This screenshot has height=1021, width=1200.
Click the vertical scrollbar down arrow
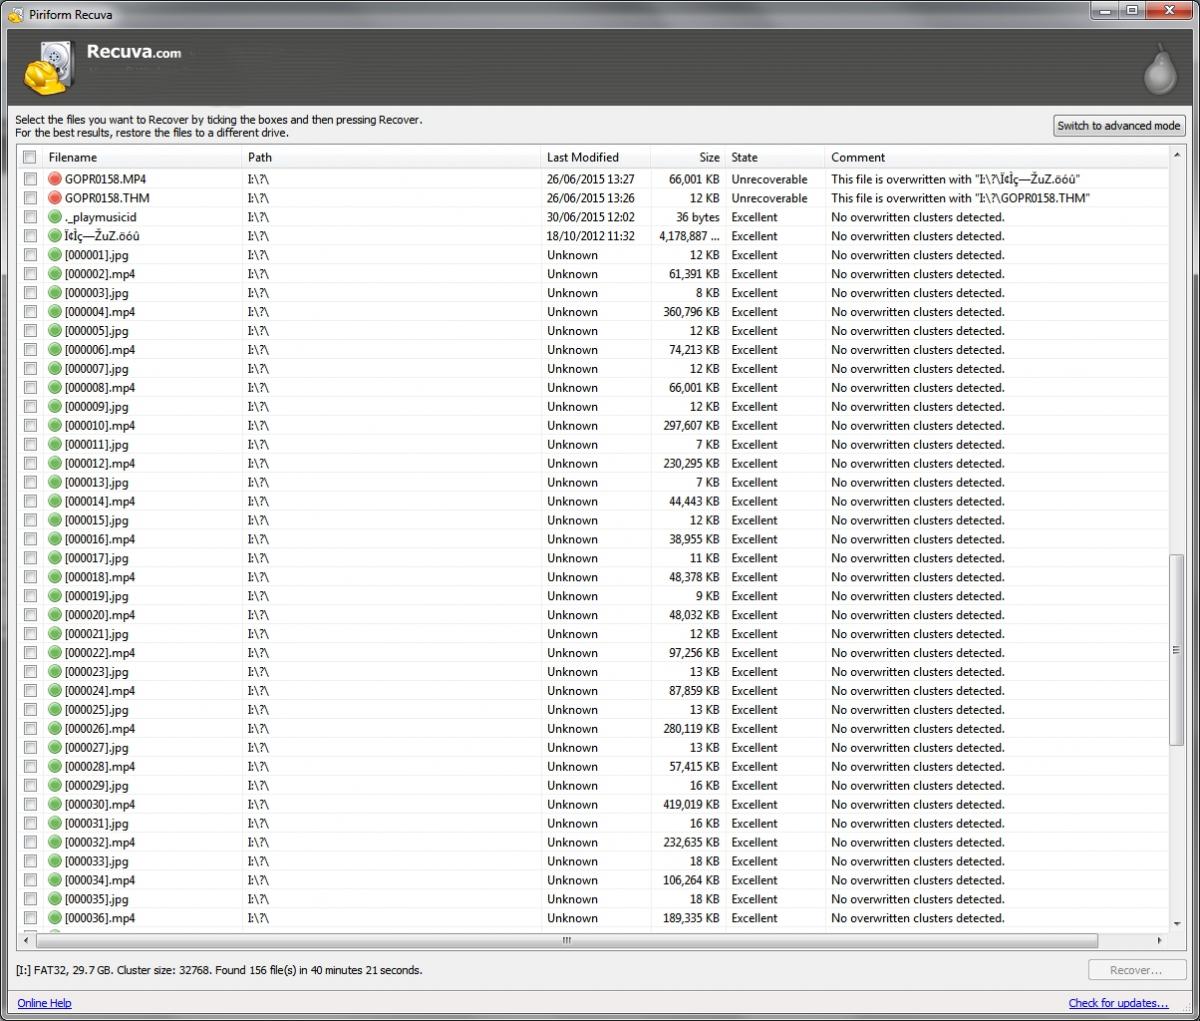[x=1176, y=924]
